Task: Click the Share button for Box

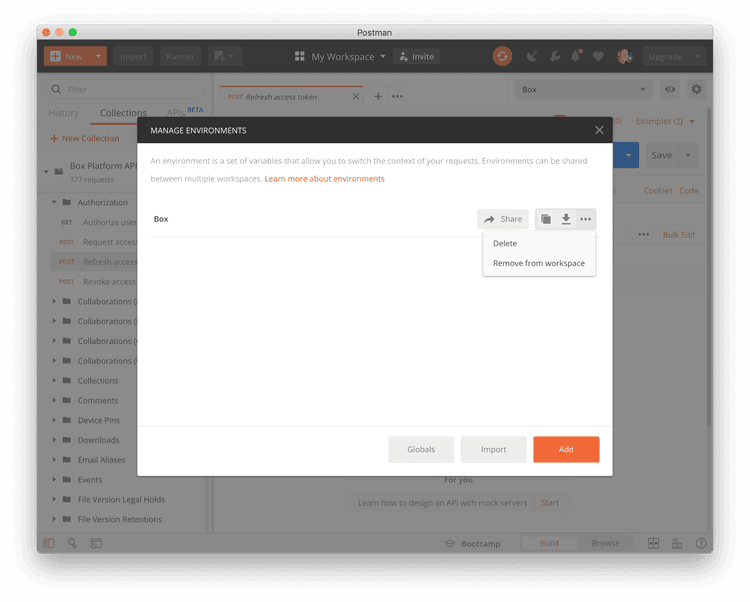Action: pos(503,219)
